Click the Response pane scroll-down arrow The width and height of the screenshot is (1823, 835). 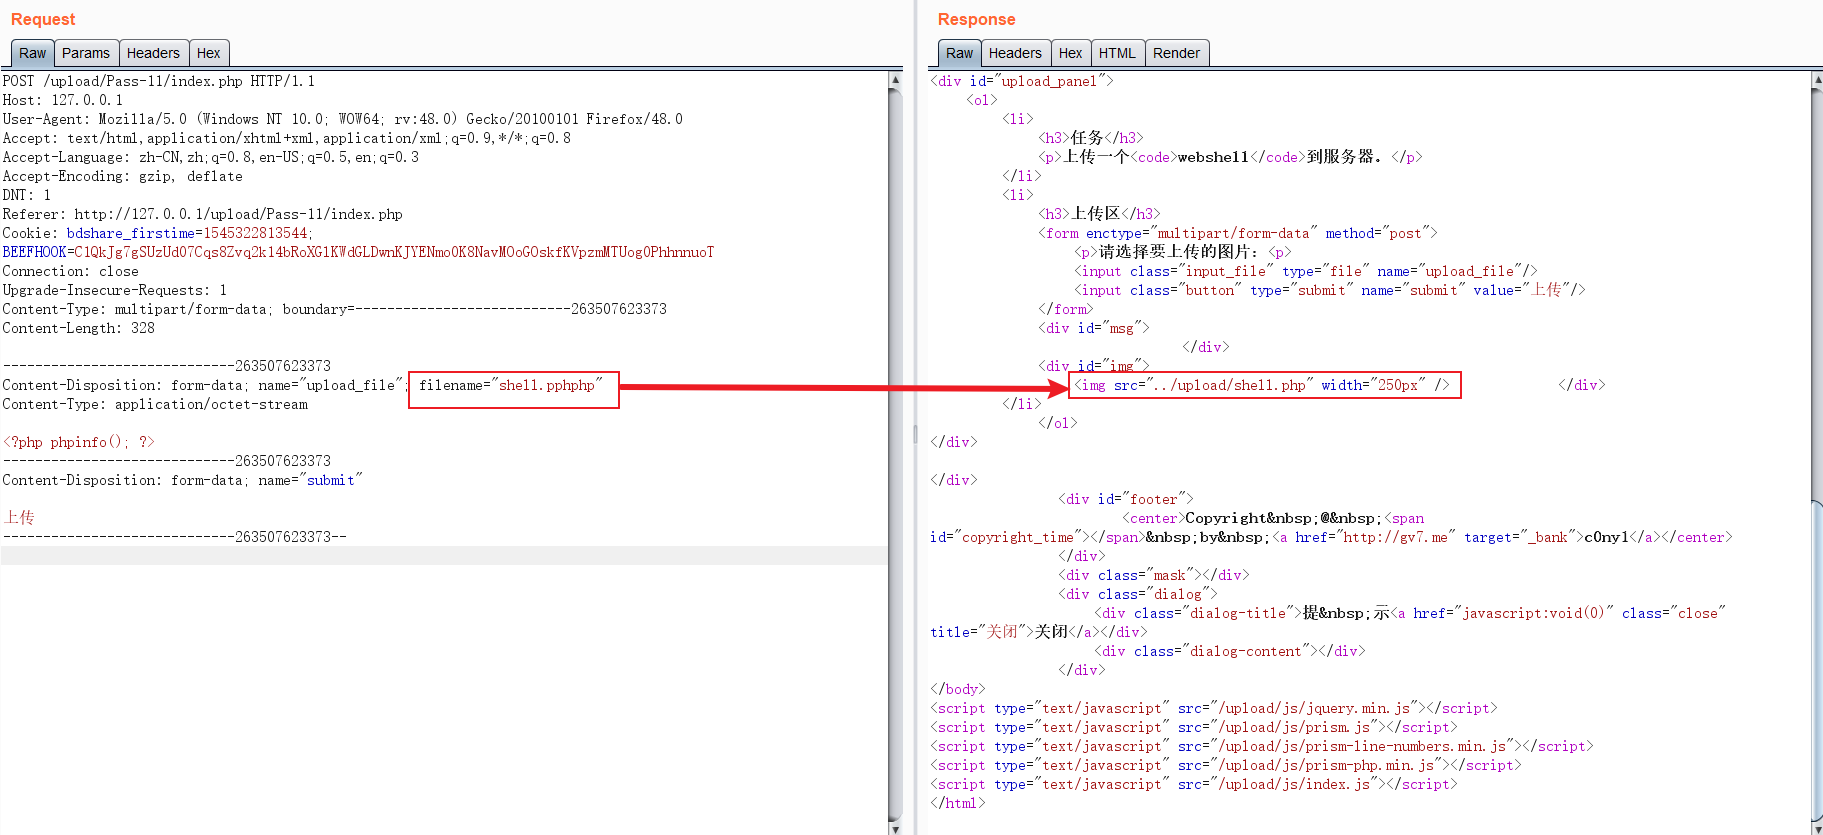(x=1817, y=828)
